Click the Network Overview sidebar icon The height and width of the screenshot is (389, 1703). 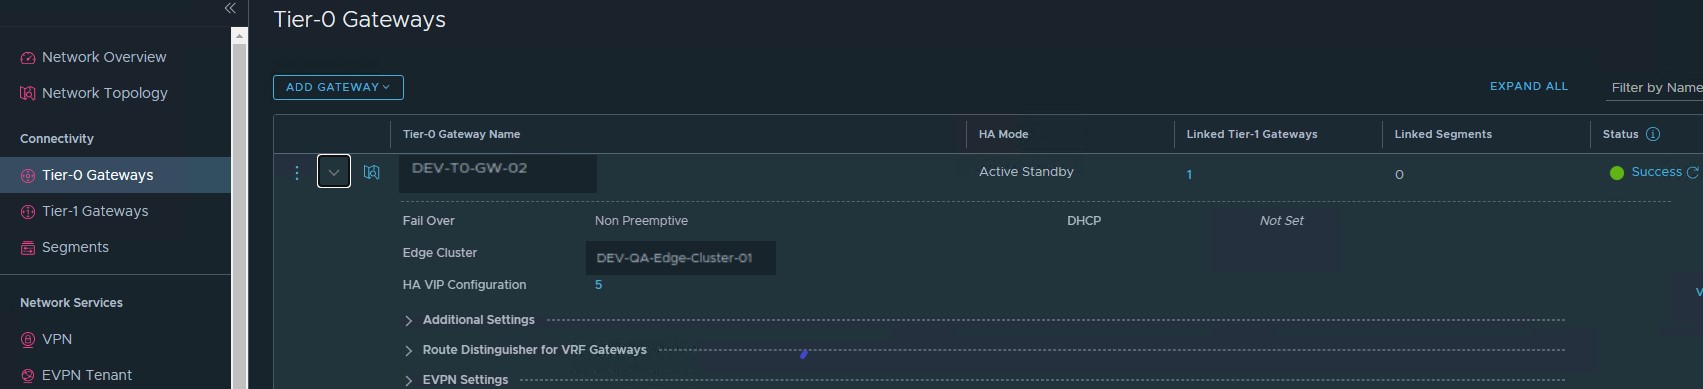pos(28,58)
